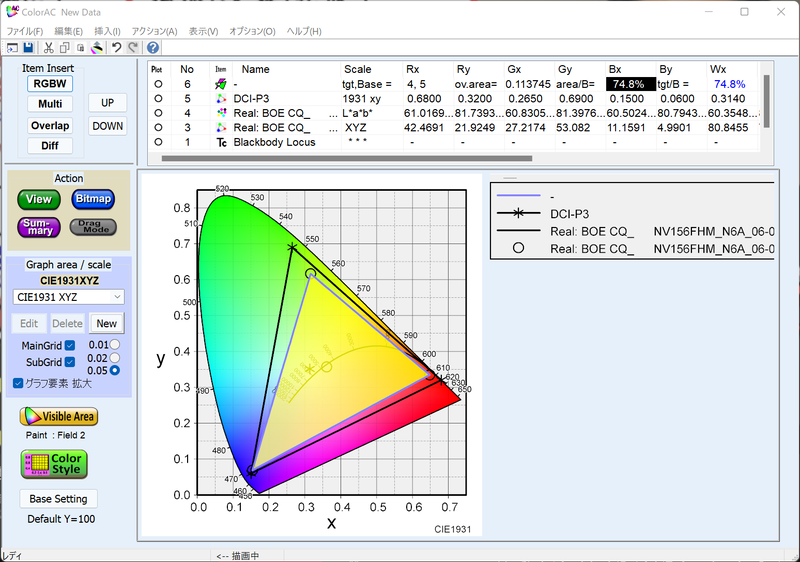Click the Save floppy disk icon
The height and width of the screenshot is (562, 800).
pos(28,47)
